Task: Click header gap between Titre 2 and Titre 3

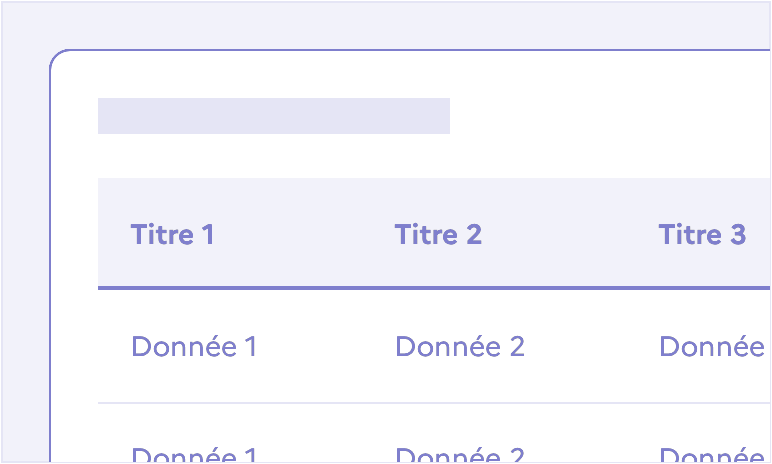Action: pyautogui.click(x=570, y=234)
